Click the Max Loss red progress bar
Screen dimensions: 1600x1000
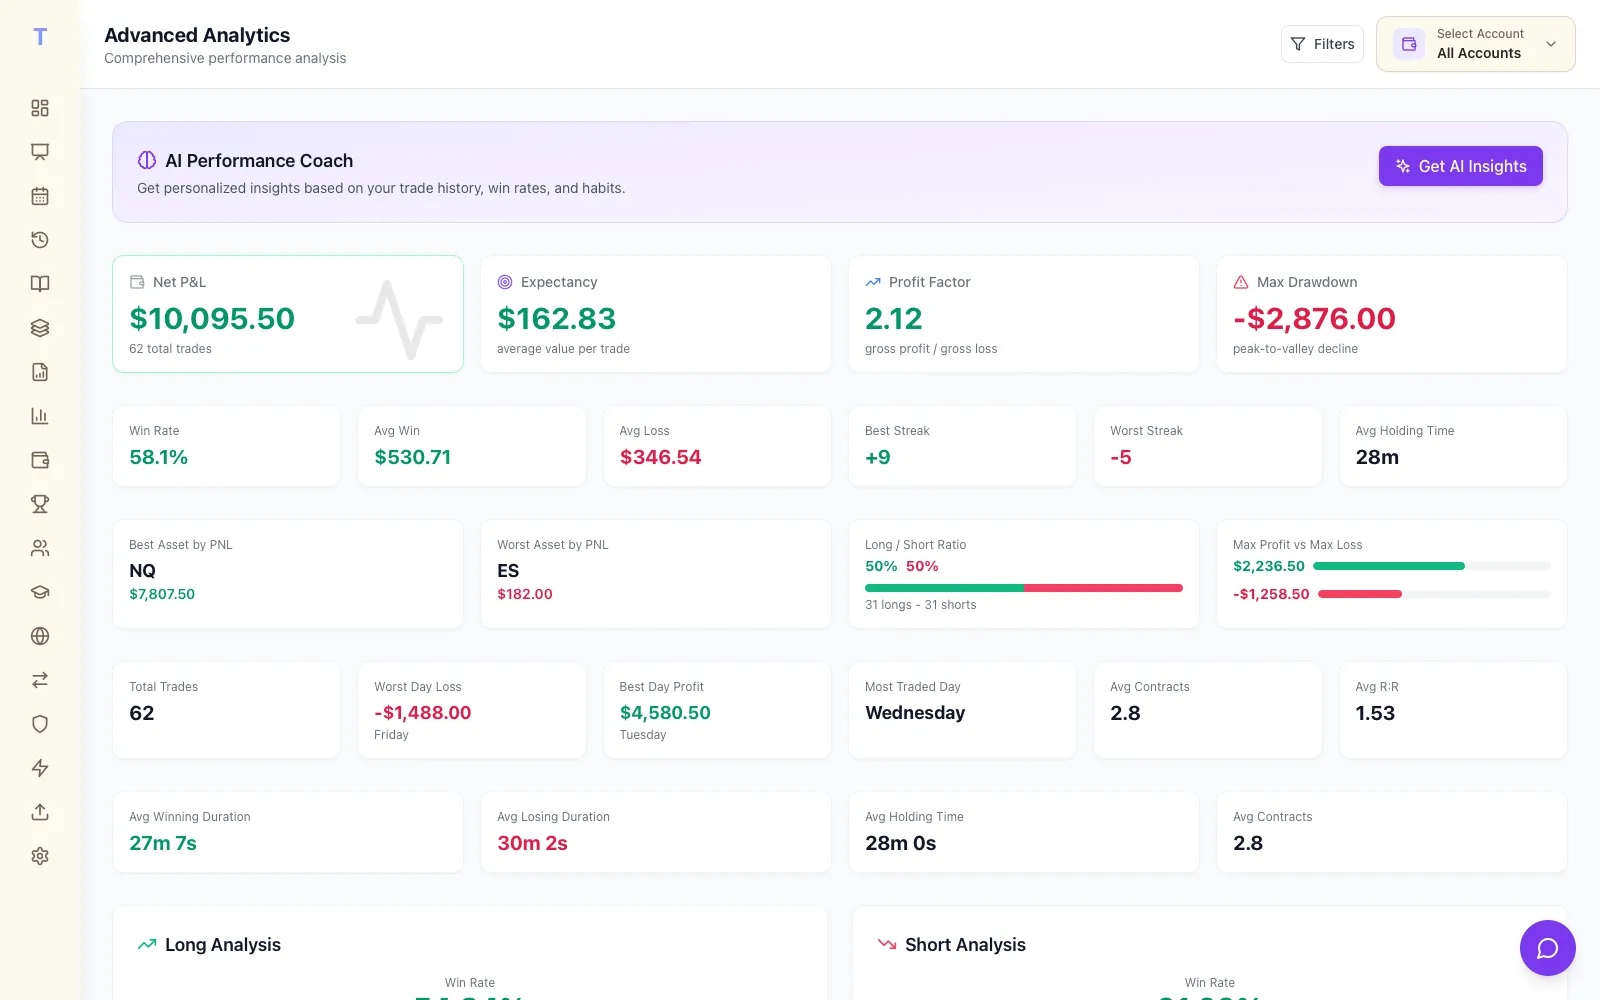[x=1360, y=594]
